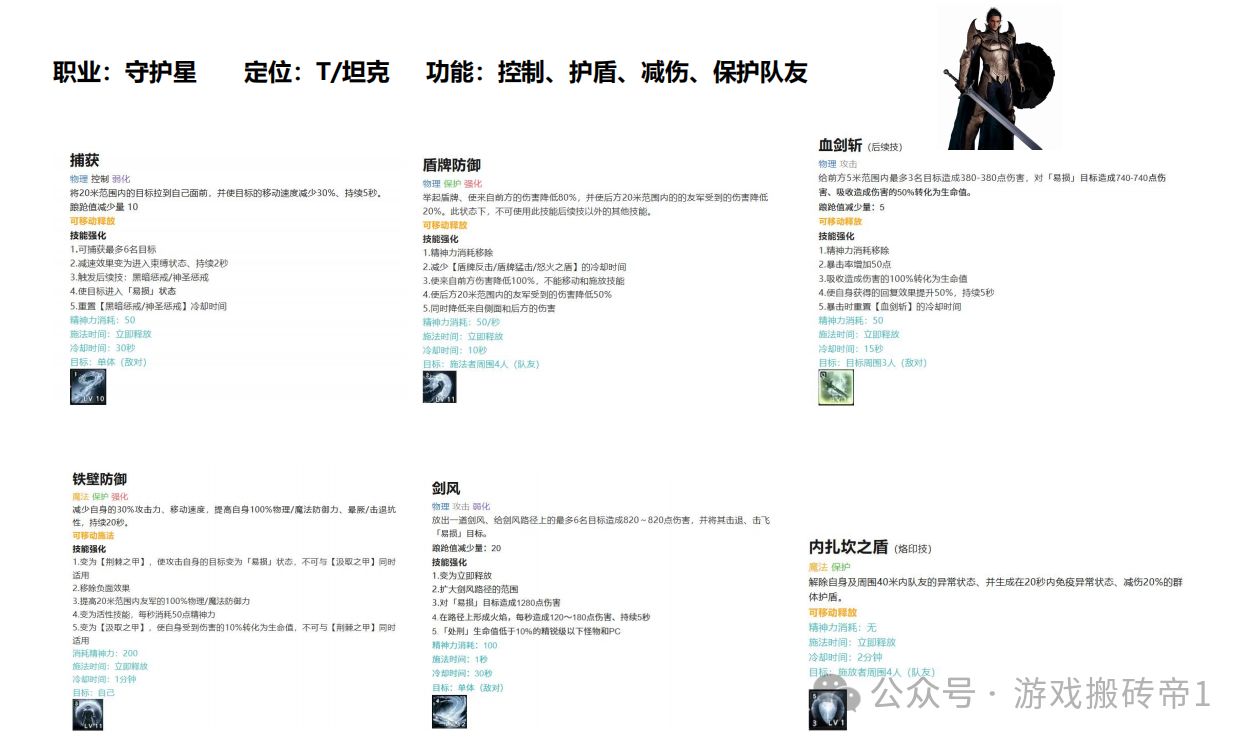
Task: Click the 盾牌防御 skill icon
Action: [440, 387]
